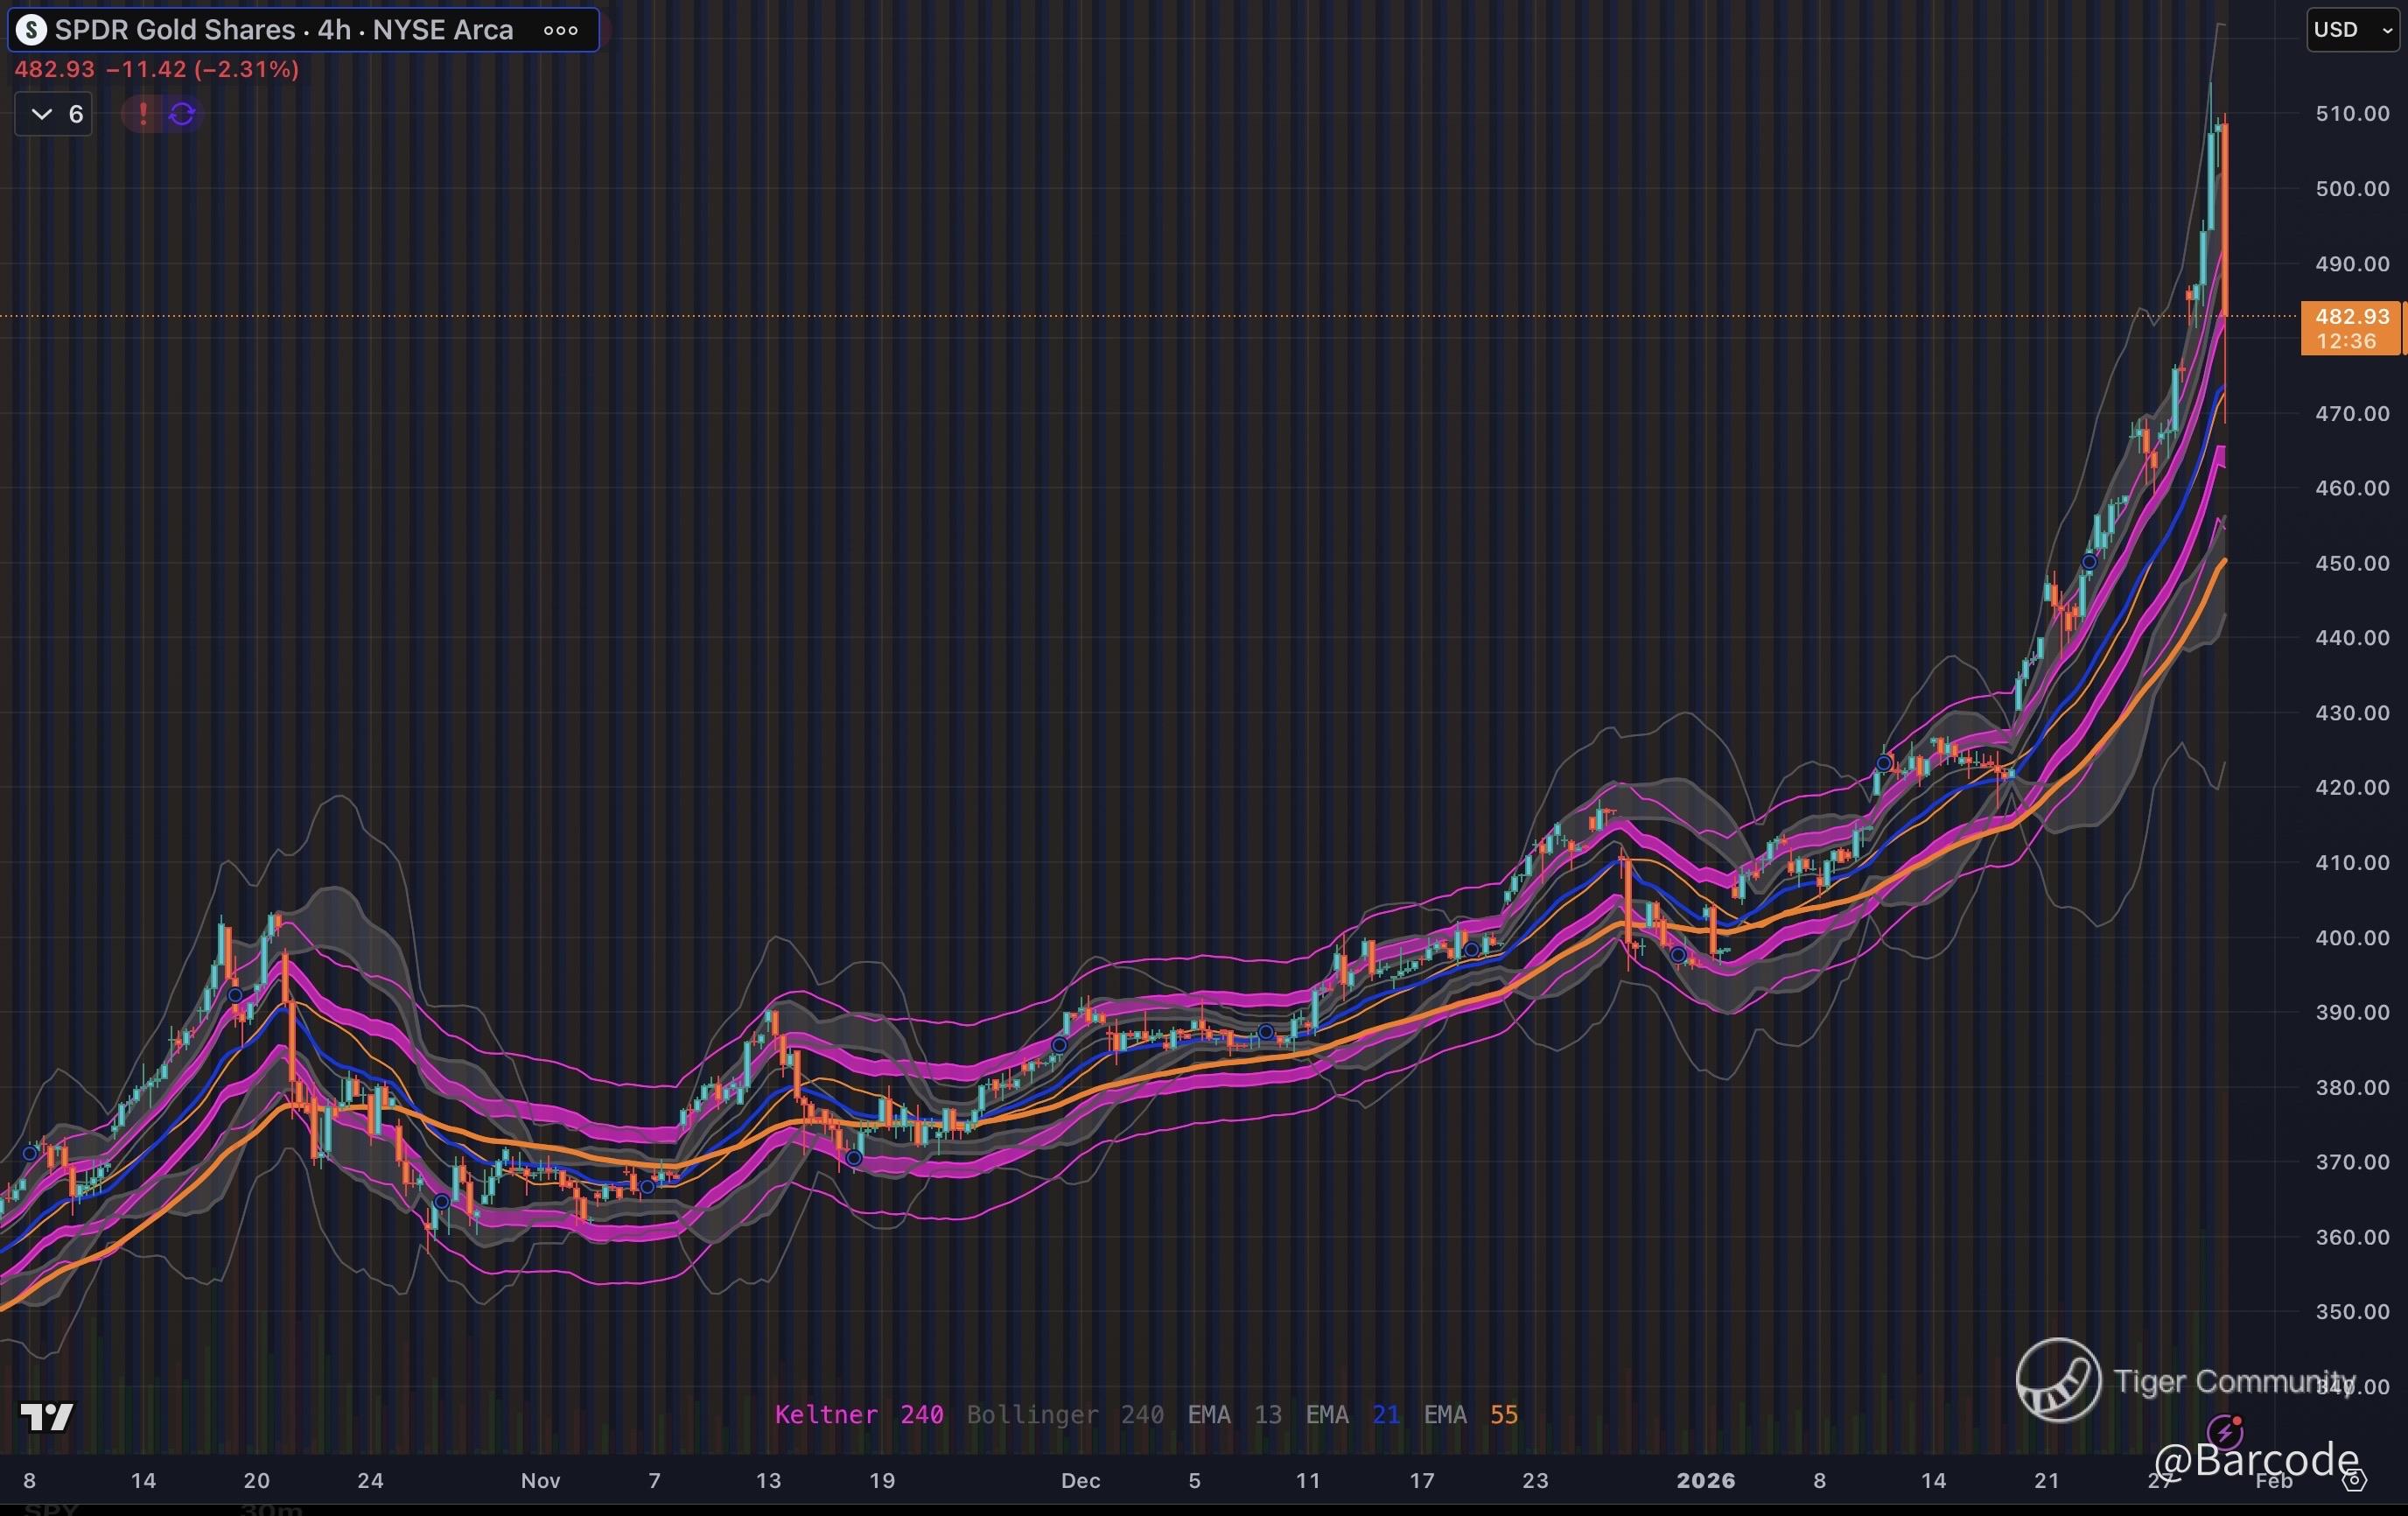Click the purple lightning bolt flash icon
Viewport: 2408px width, 1516px height.
(x=2224, y=1431)
